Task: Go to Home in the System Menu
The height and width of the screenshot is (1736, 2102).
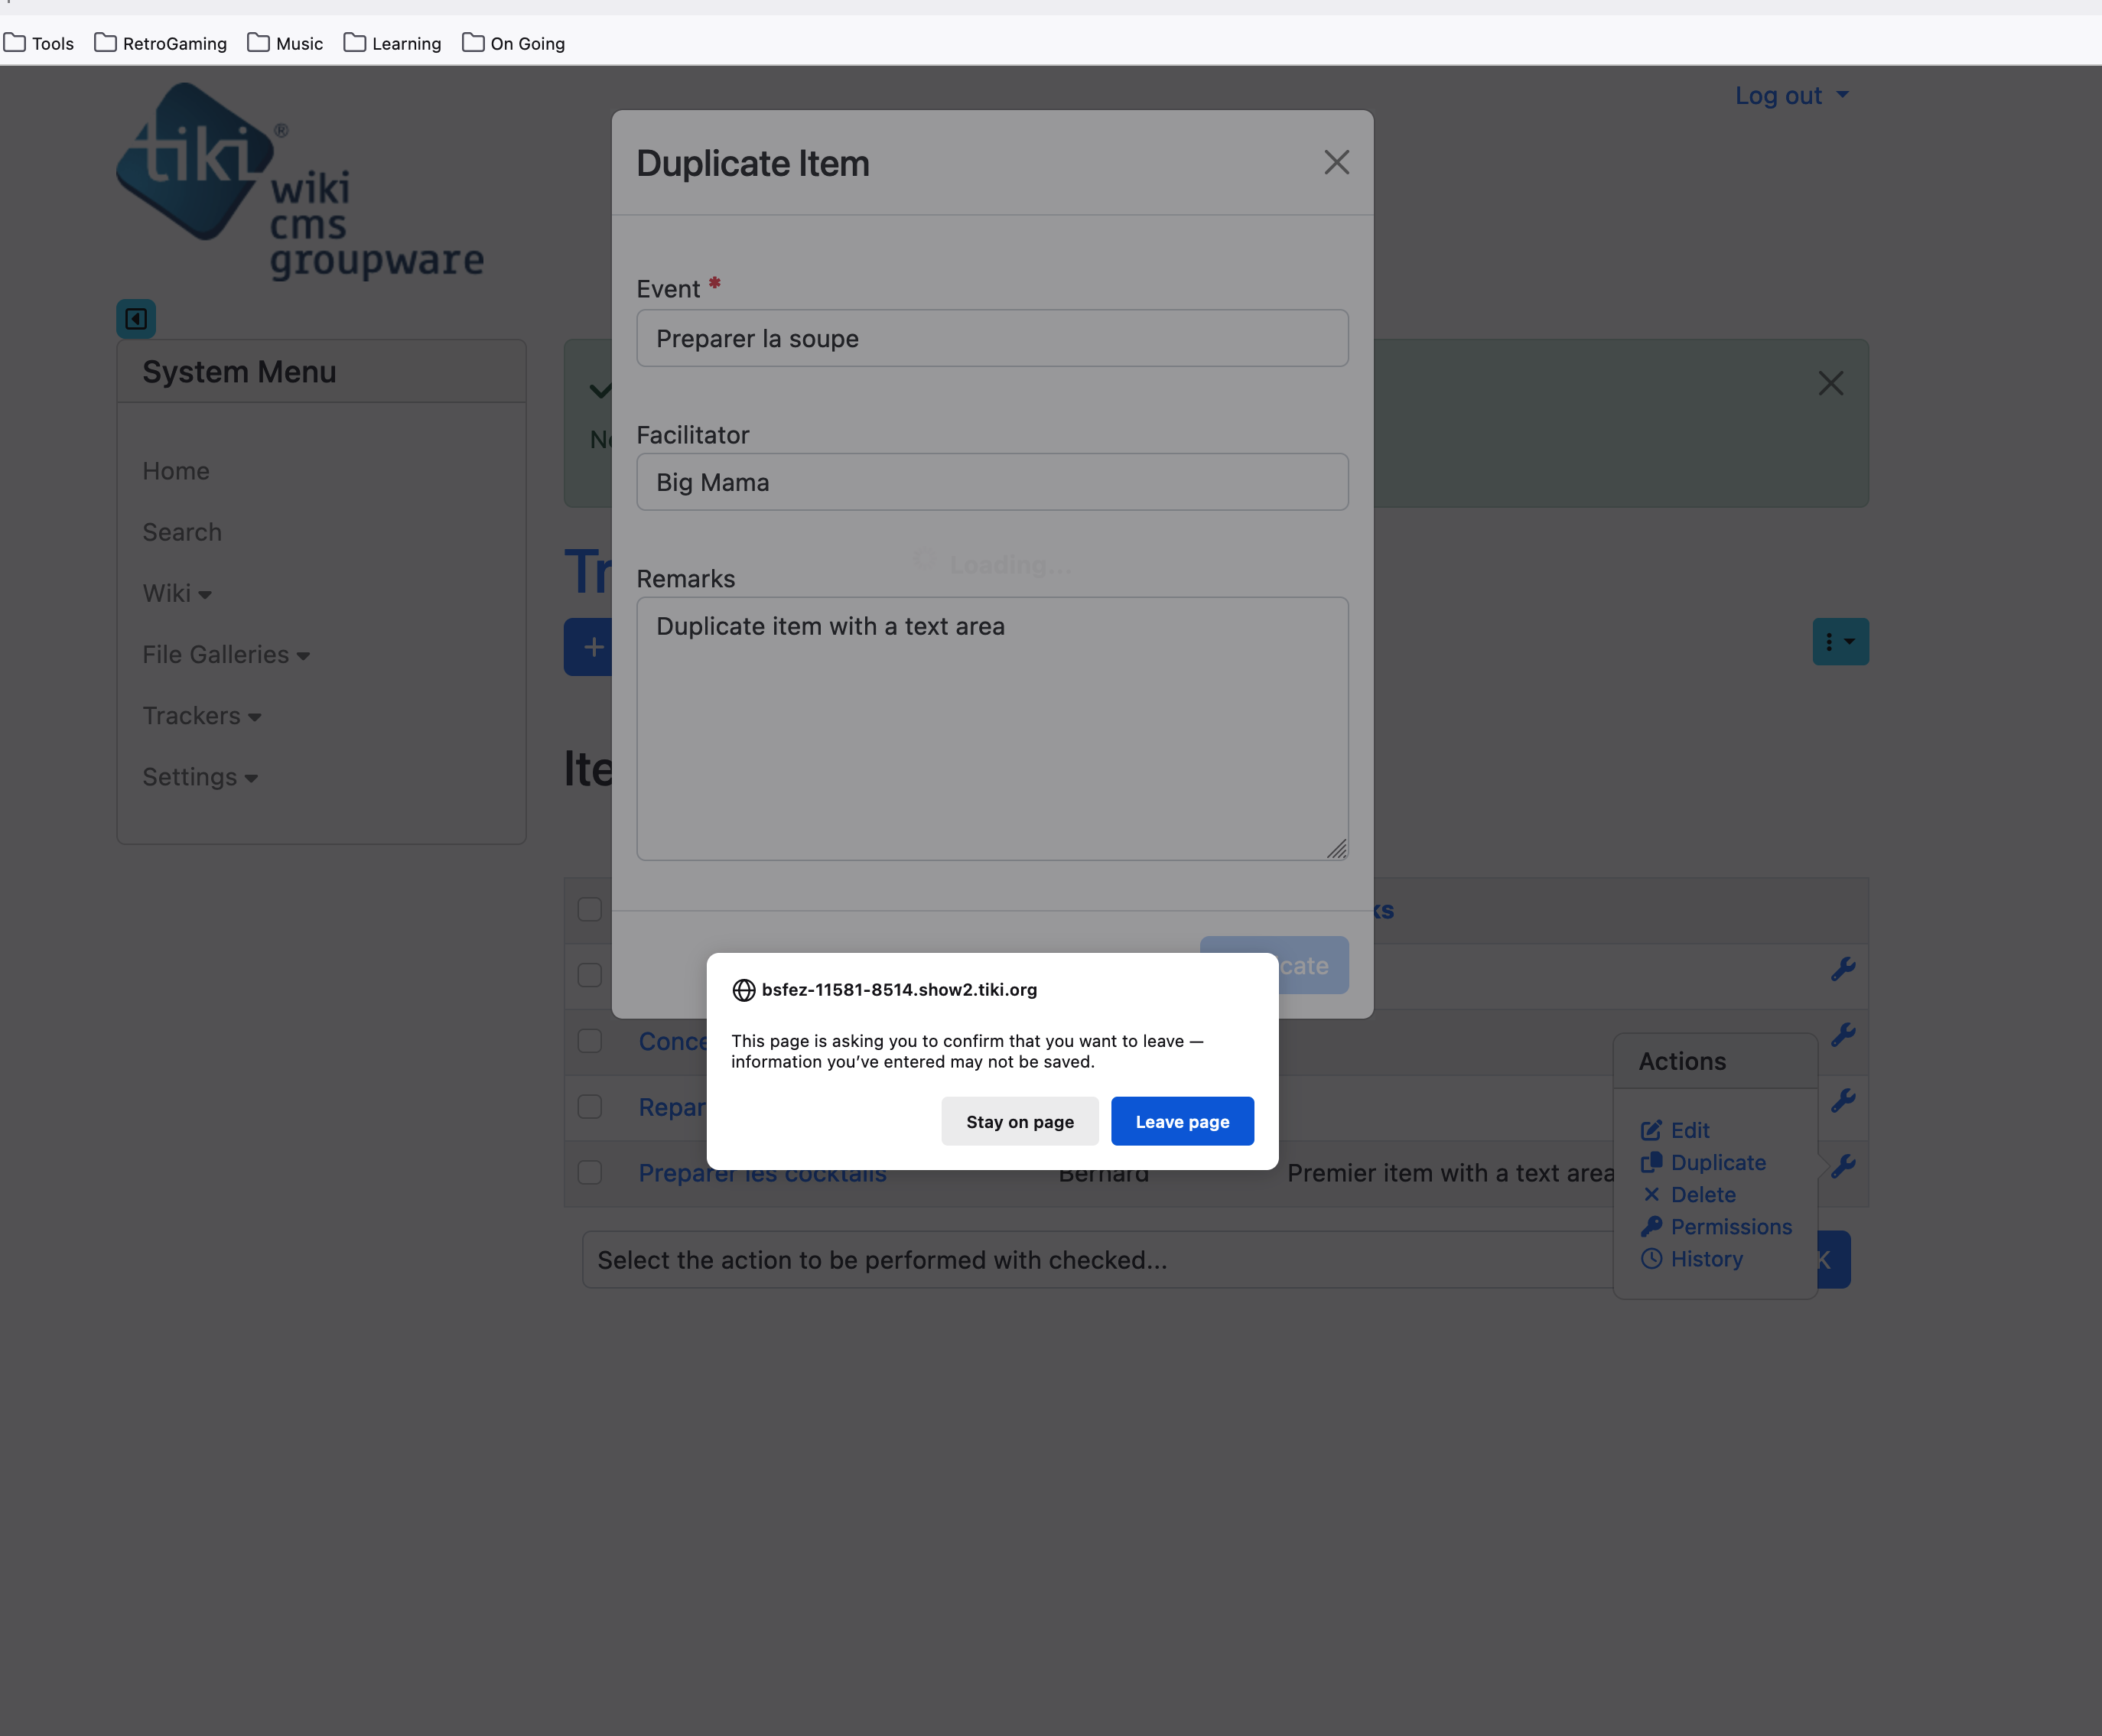Action: coord(176,471)
